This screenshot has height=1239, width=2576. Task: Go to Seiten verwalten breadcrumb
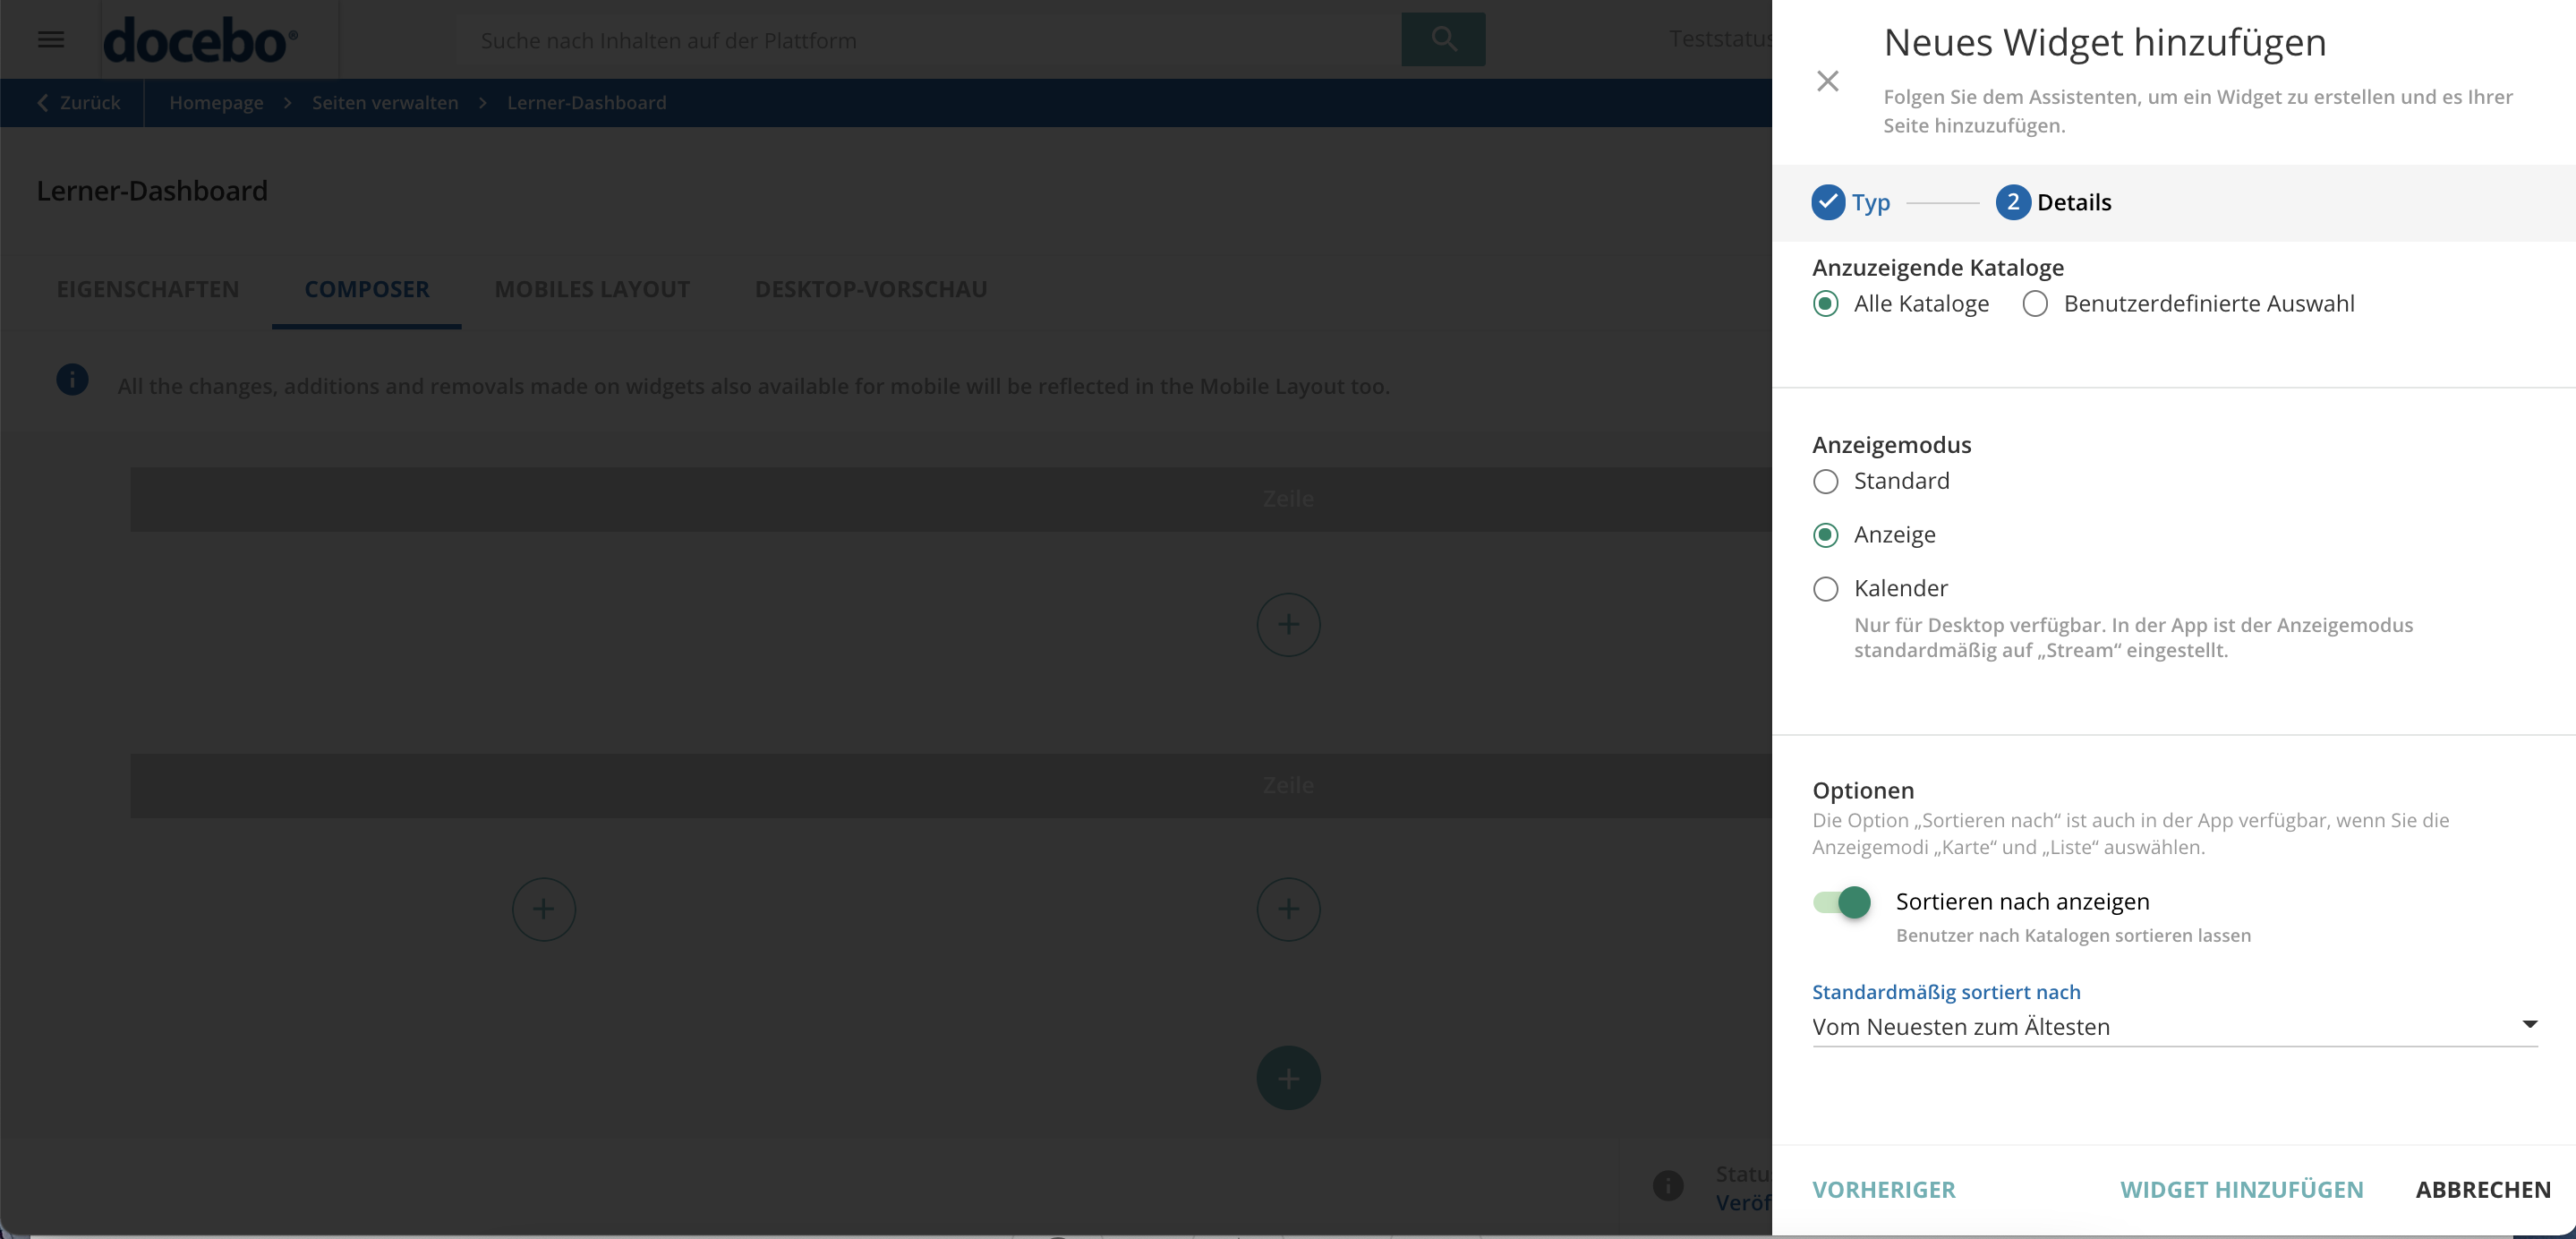(x=385, y=103)
